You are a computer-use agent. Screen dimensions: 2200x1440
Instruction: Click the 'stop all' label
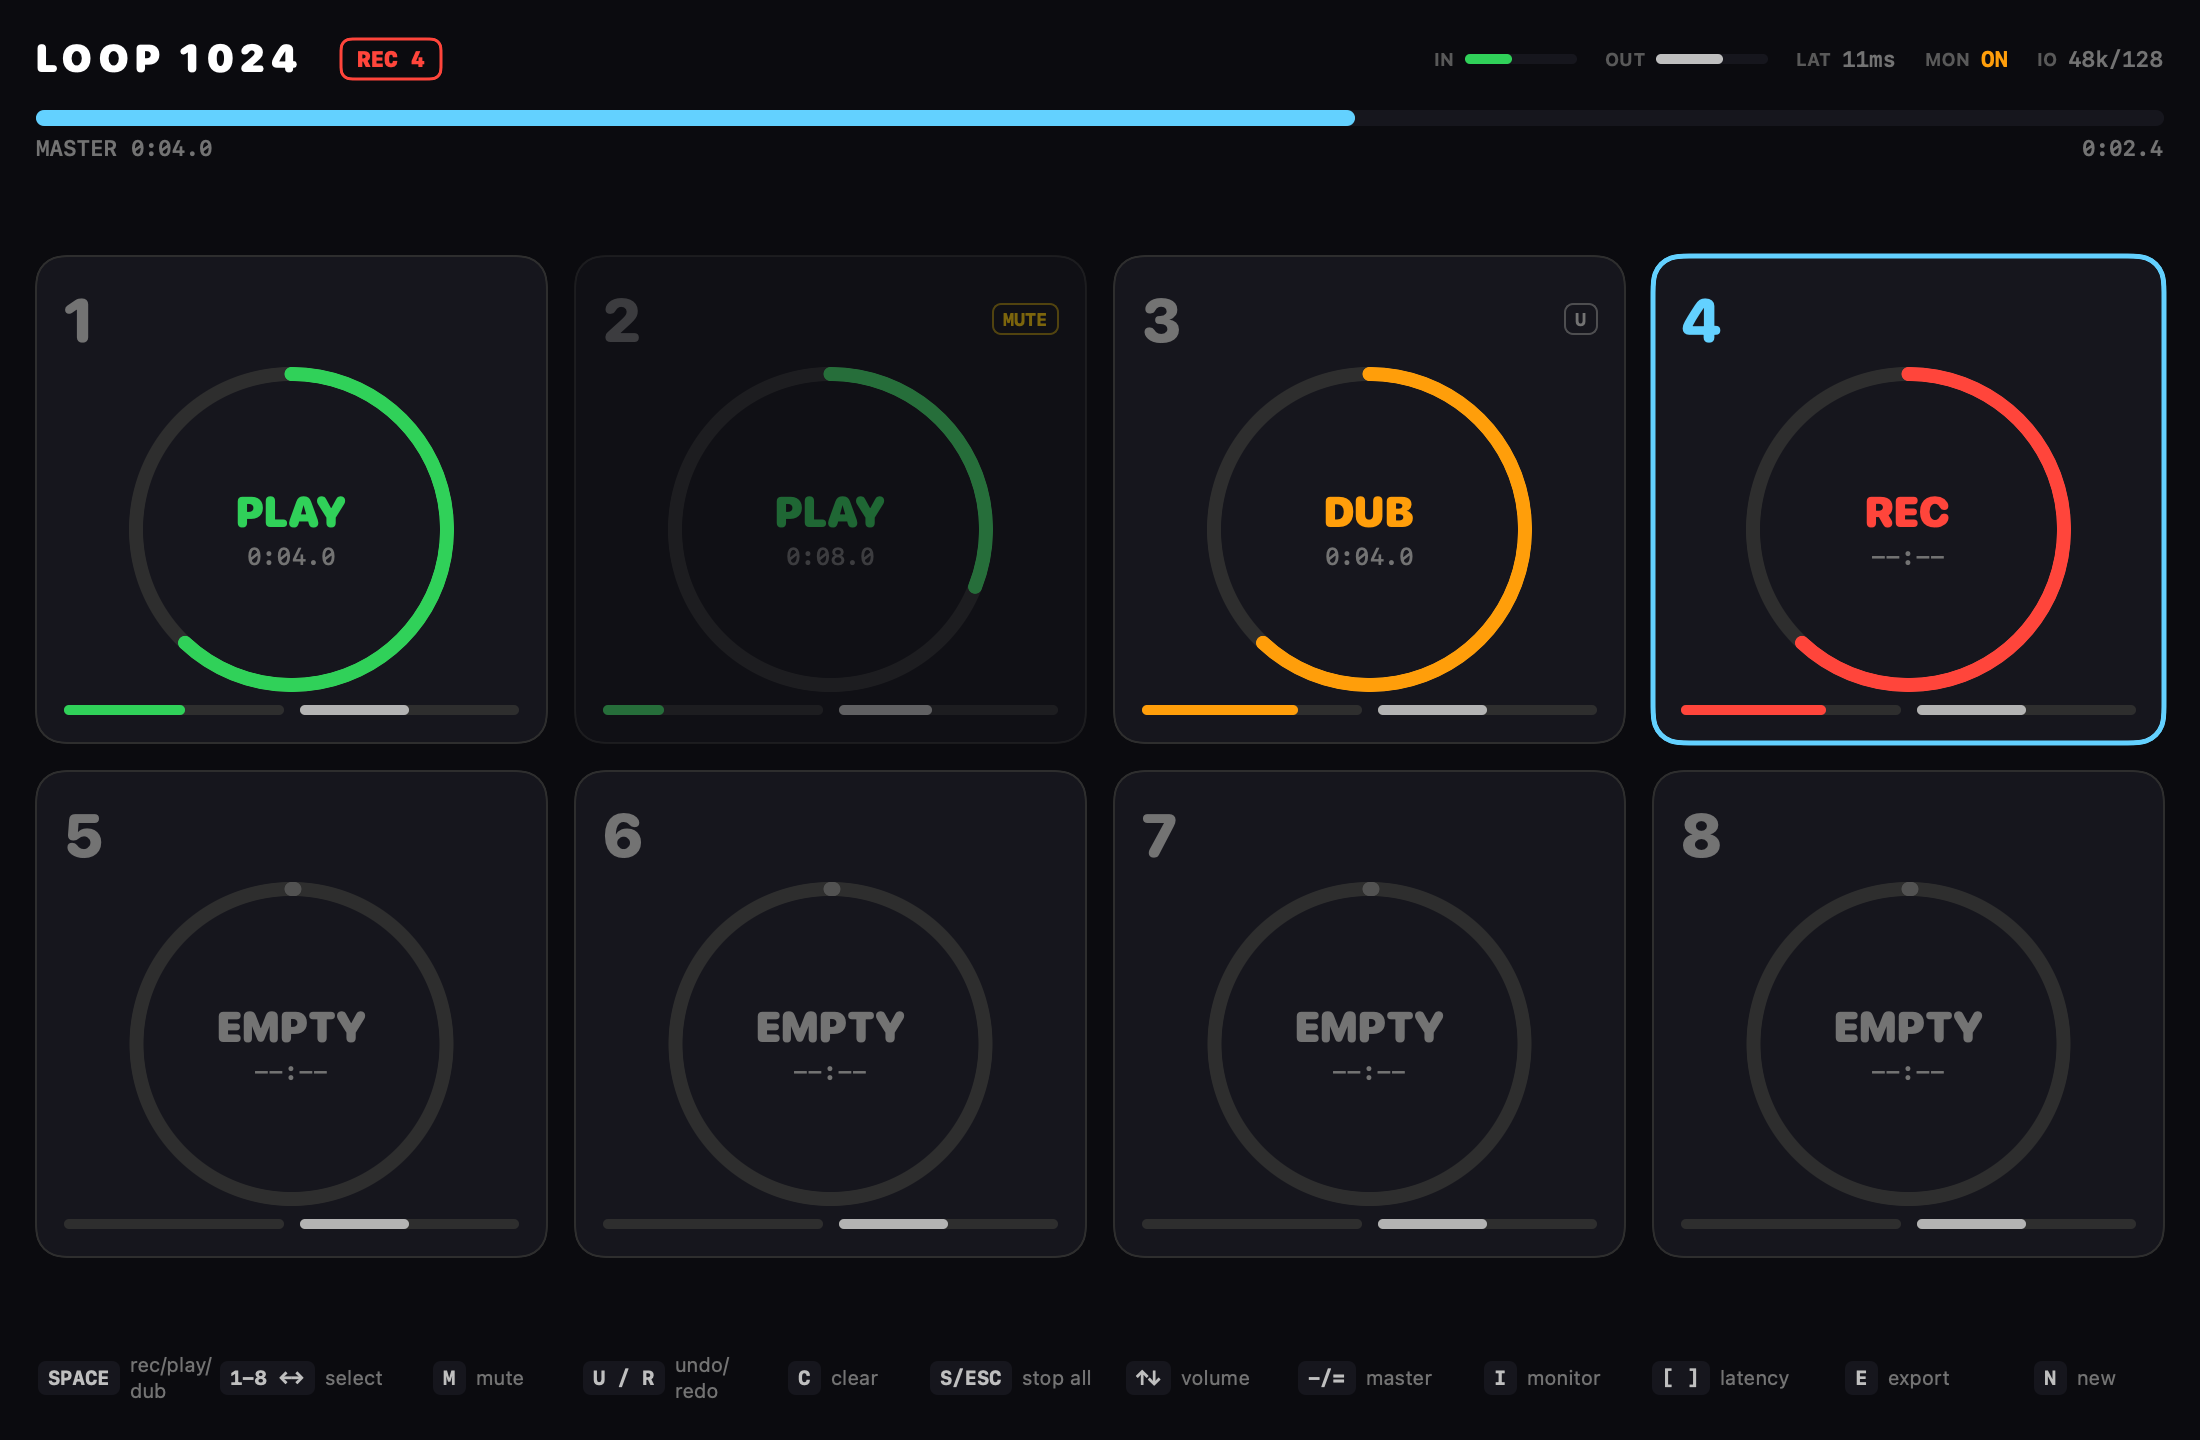(x=1056, y=1378)
